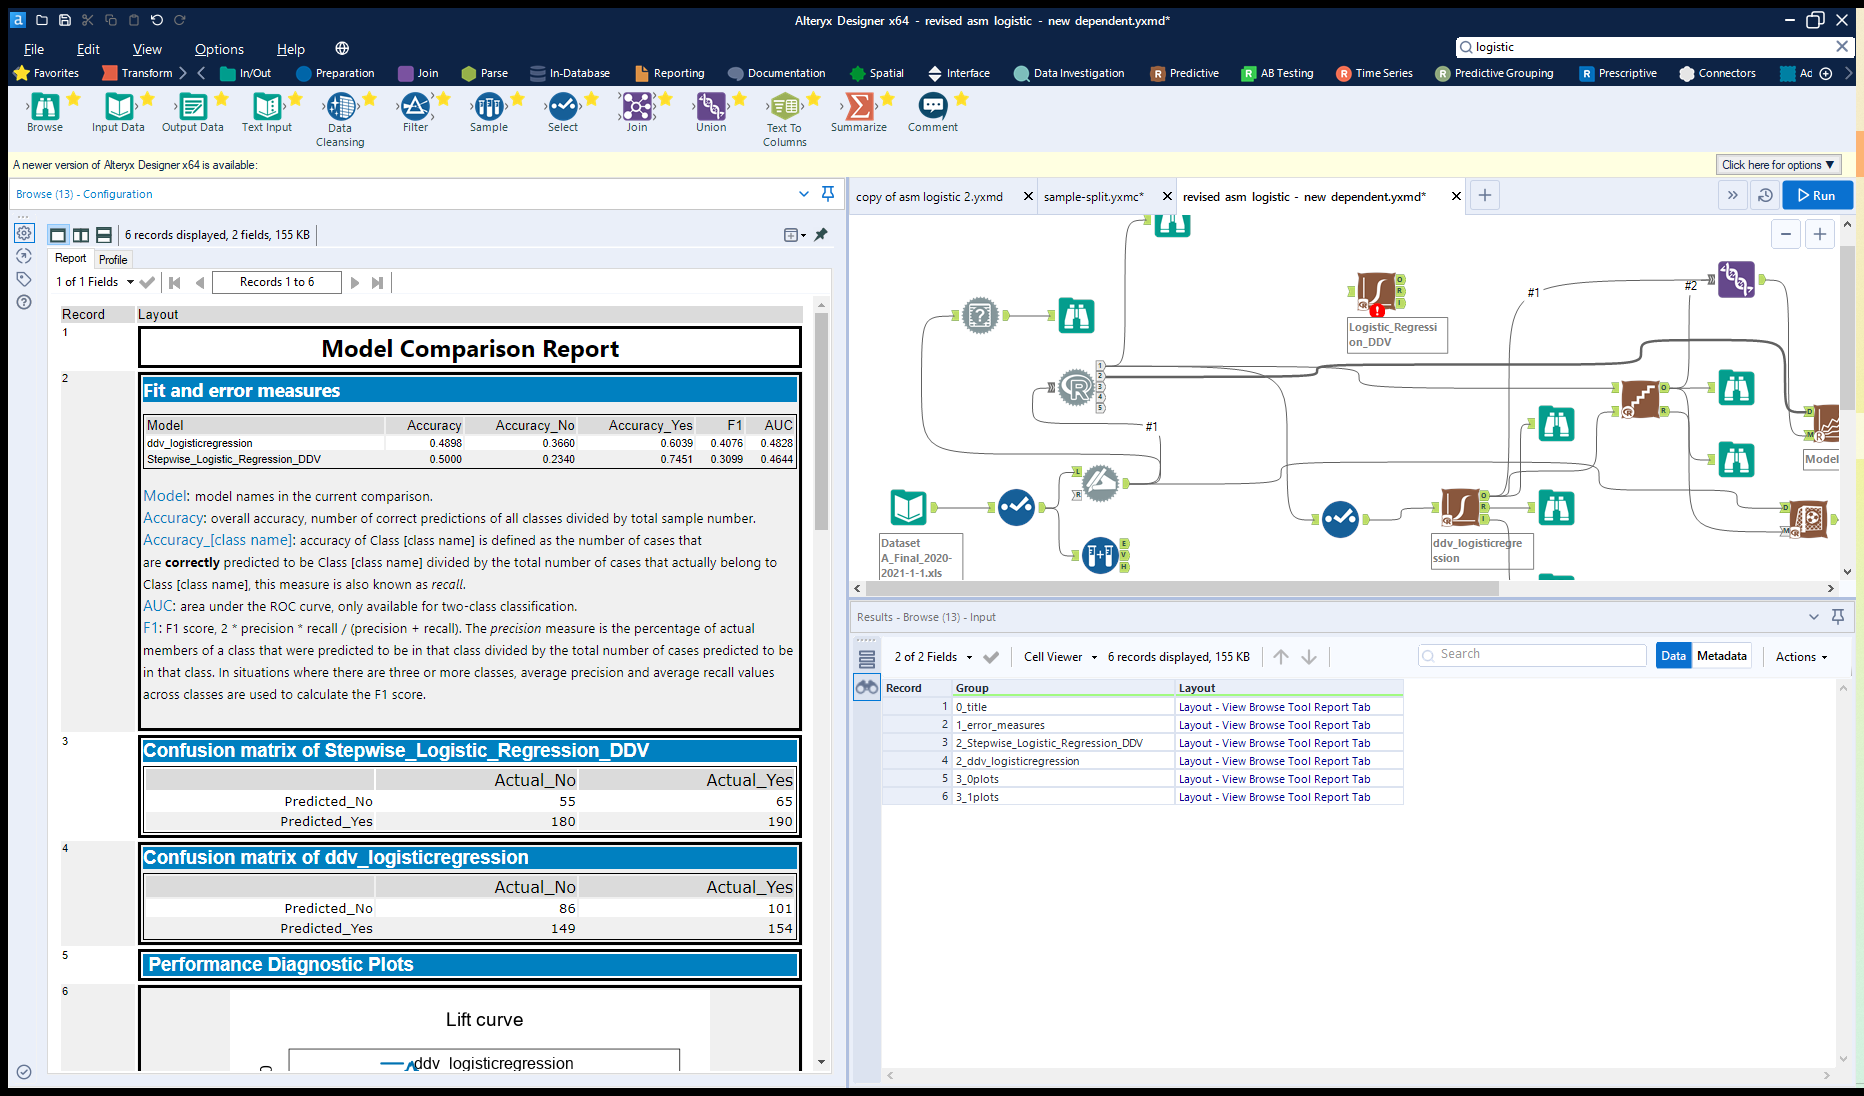Open the Options menu

[219, 49]
